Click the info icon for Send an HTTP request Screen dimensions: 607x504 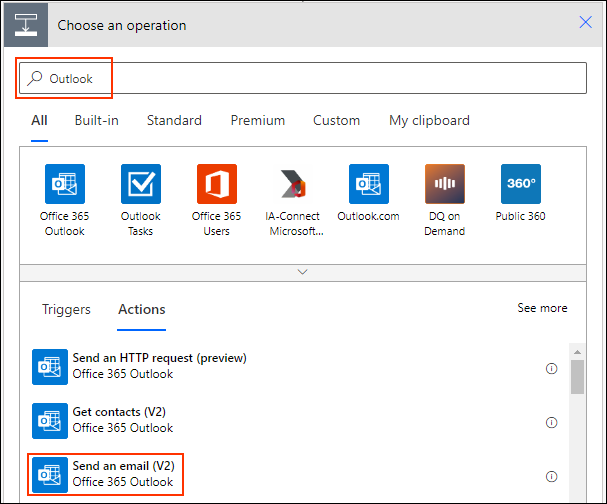(x=551, y=368)
